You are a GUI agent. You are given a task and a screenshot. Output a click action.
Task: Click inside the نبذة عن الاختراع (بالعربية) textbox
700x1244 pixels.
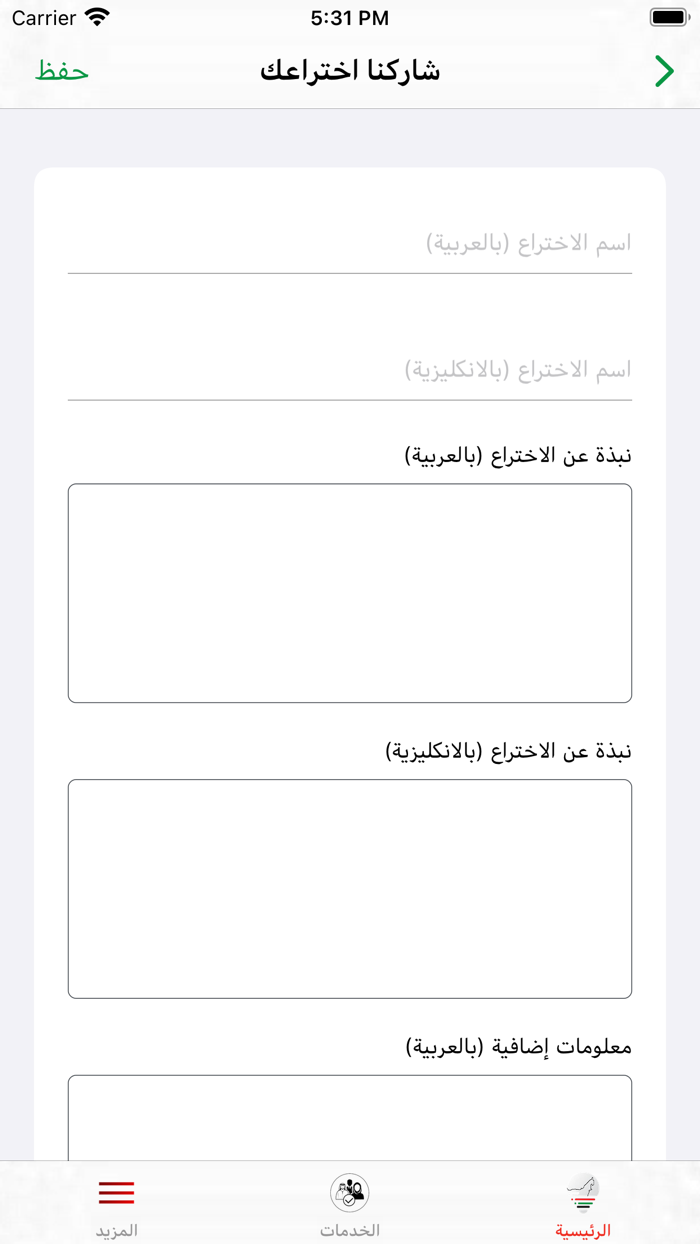point(350,590)
